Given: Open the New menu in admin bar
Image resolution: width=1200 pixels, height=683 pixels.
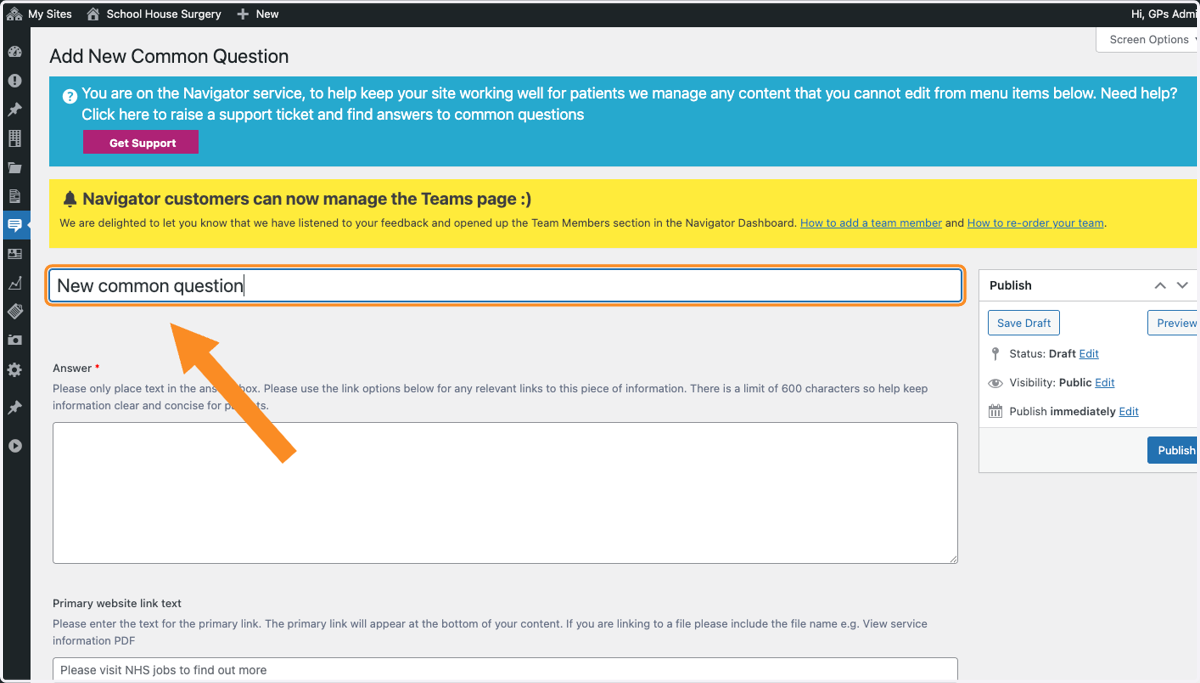Looking at the screenshot, I should point(258,14).
